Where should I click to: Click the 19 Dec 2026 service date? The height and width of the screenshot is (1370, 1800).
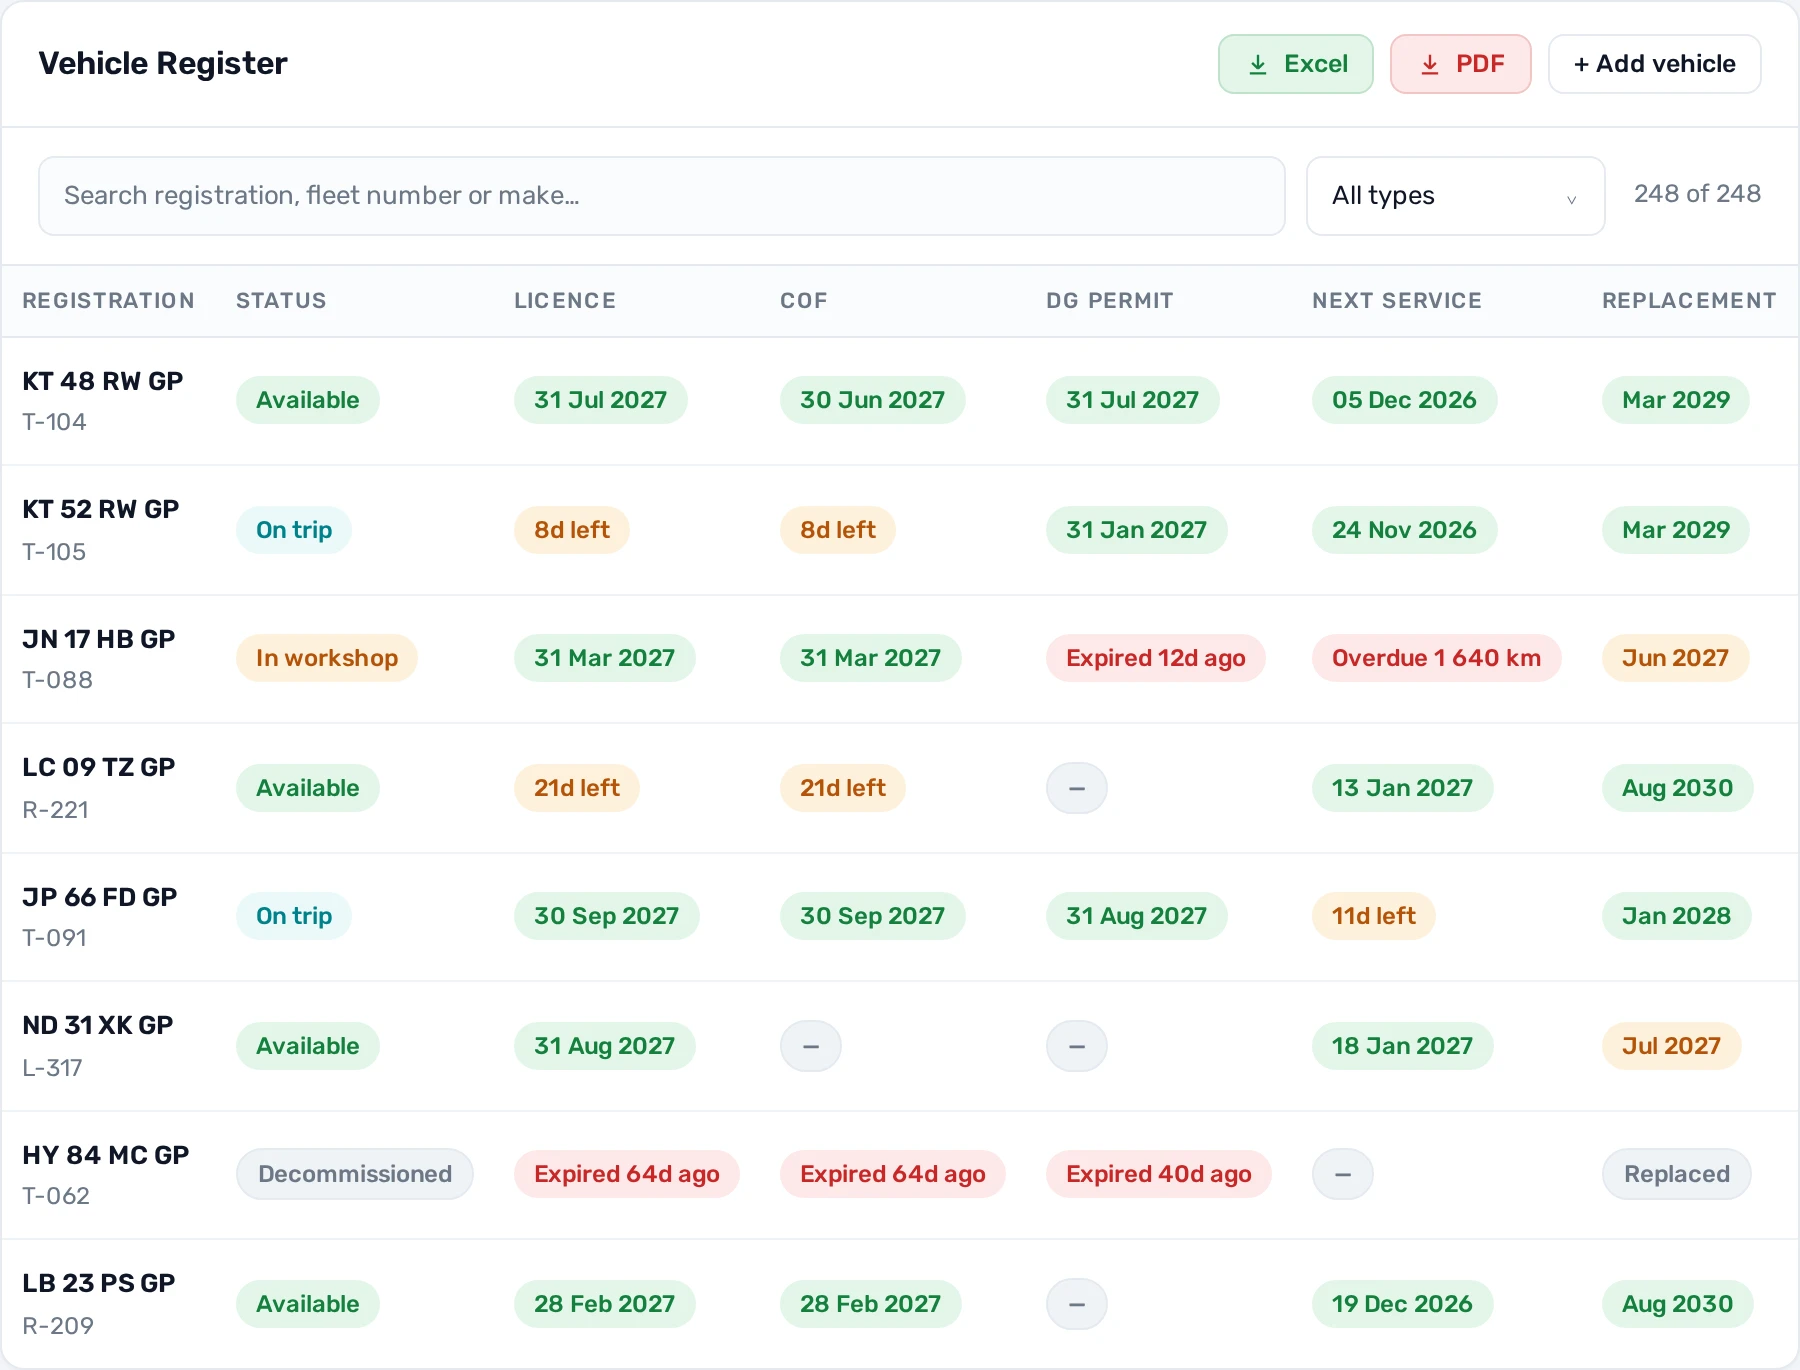(x=1402, y=1304)
